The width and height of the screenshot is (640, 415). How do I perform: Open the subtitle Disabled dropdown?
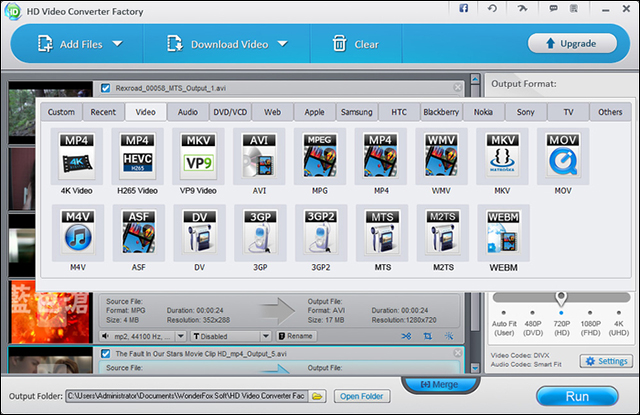tap(266, 336)
